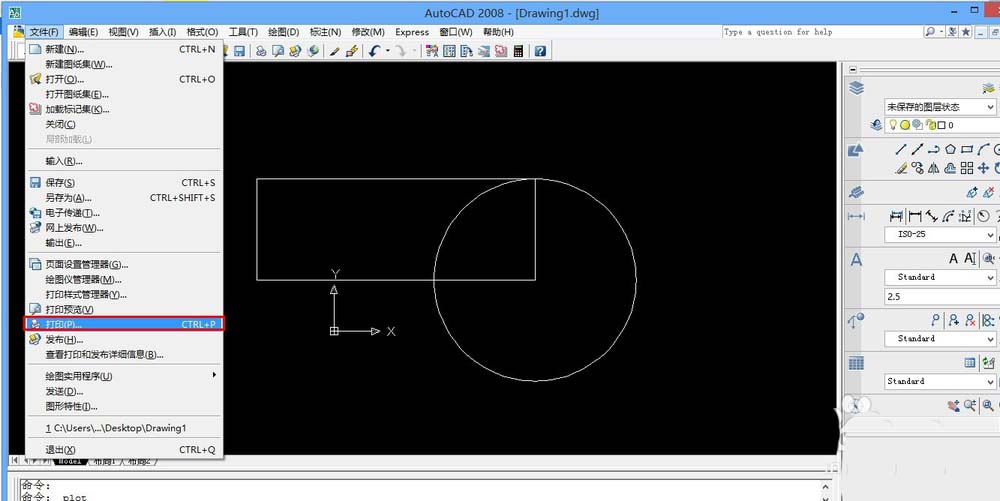The width and height of the screenshot is (1000, 501).
Task: Select the Polyline tool in dashboard
Action: [x=934, y=150]
